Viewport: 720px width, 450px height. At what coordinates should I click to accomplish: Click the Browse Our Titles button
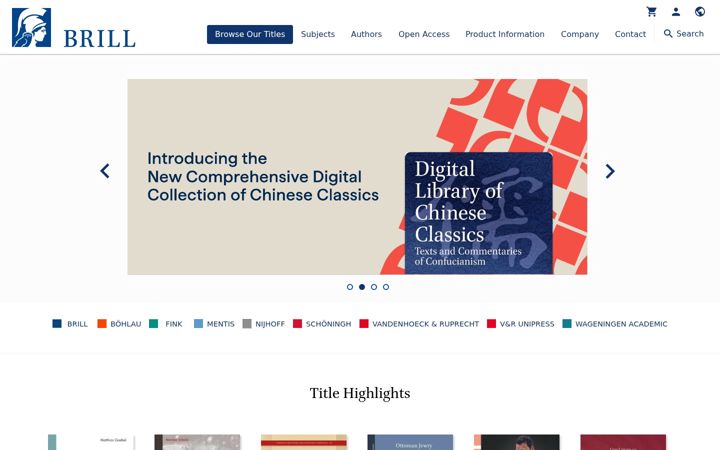tap(250, 34)
